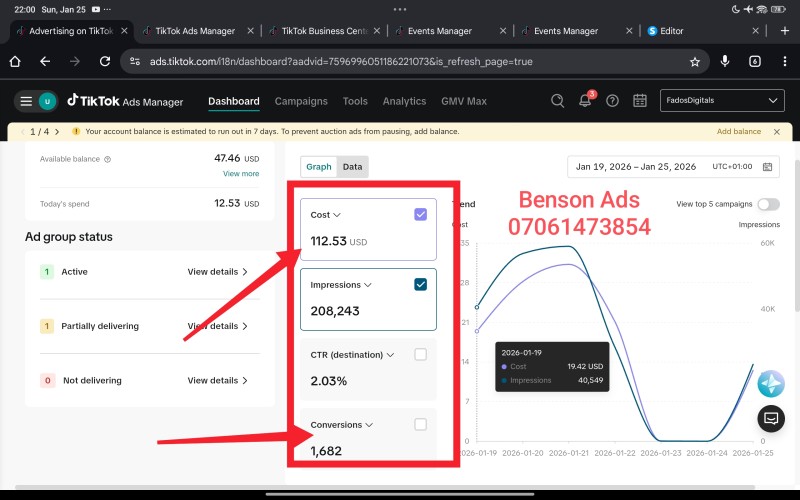Check the Conversions metric checkbox
Image resolution: width=800 pixels, height=500 pixels.
point(420,424)
